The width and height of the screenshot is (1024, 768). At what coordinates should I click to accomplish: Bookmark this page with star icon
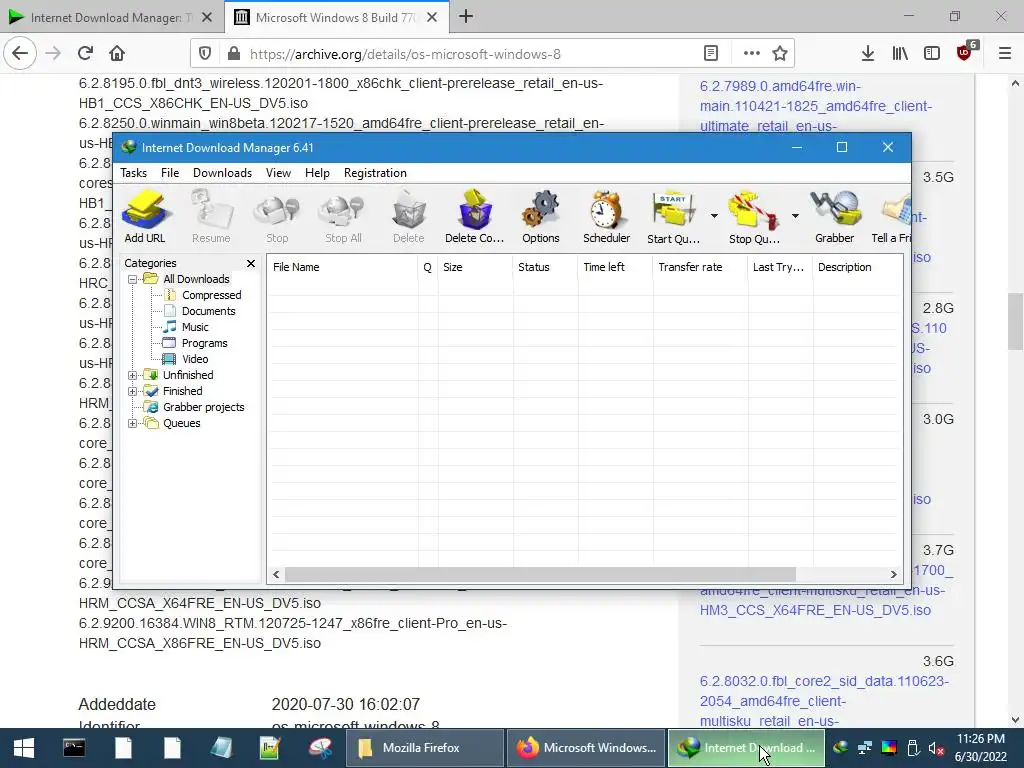(x=780, y=54)
